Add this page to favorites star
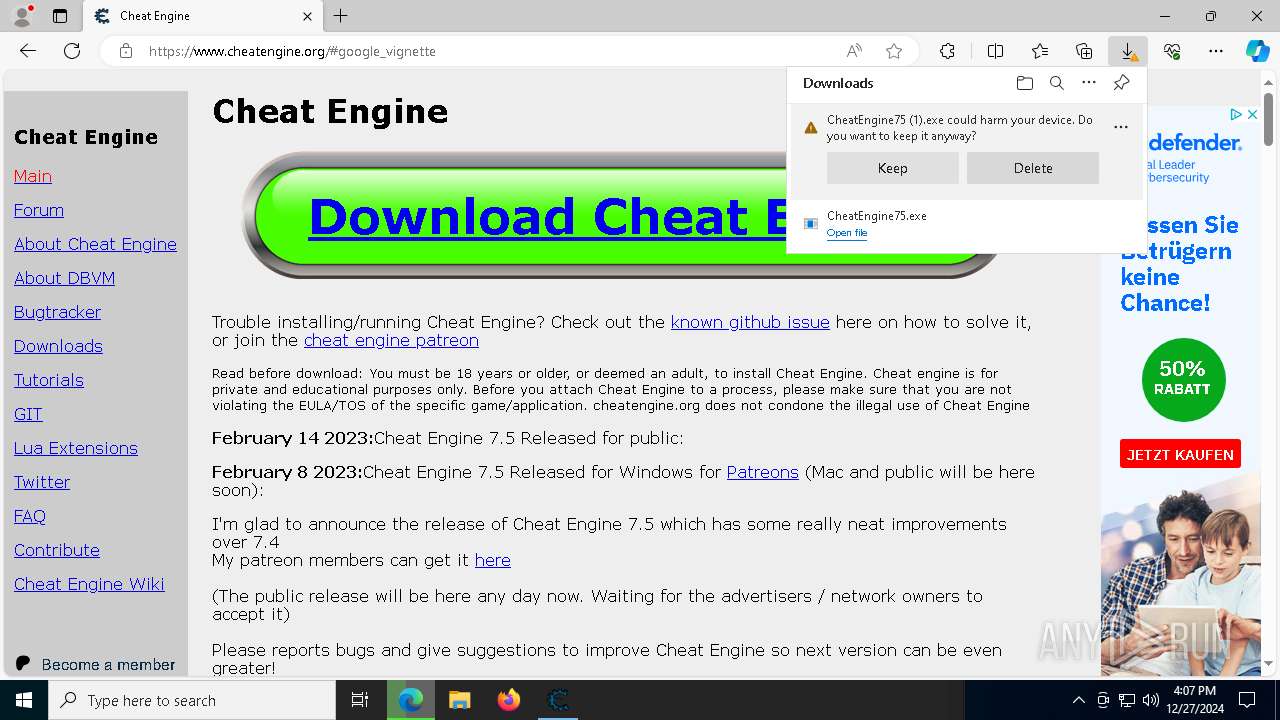This screenshot has width=1280, height=720. (894, 51)
